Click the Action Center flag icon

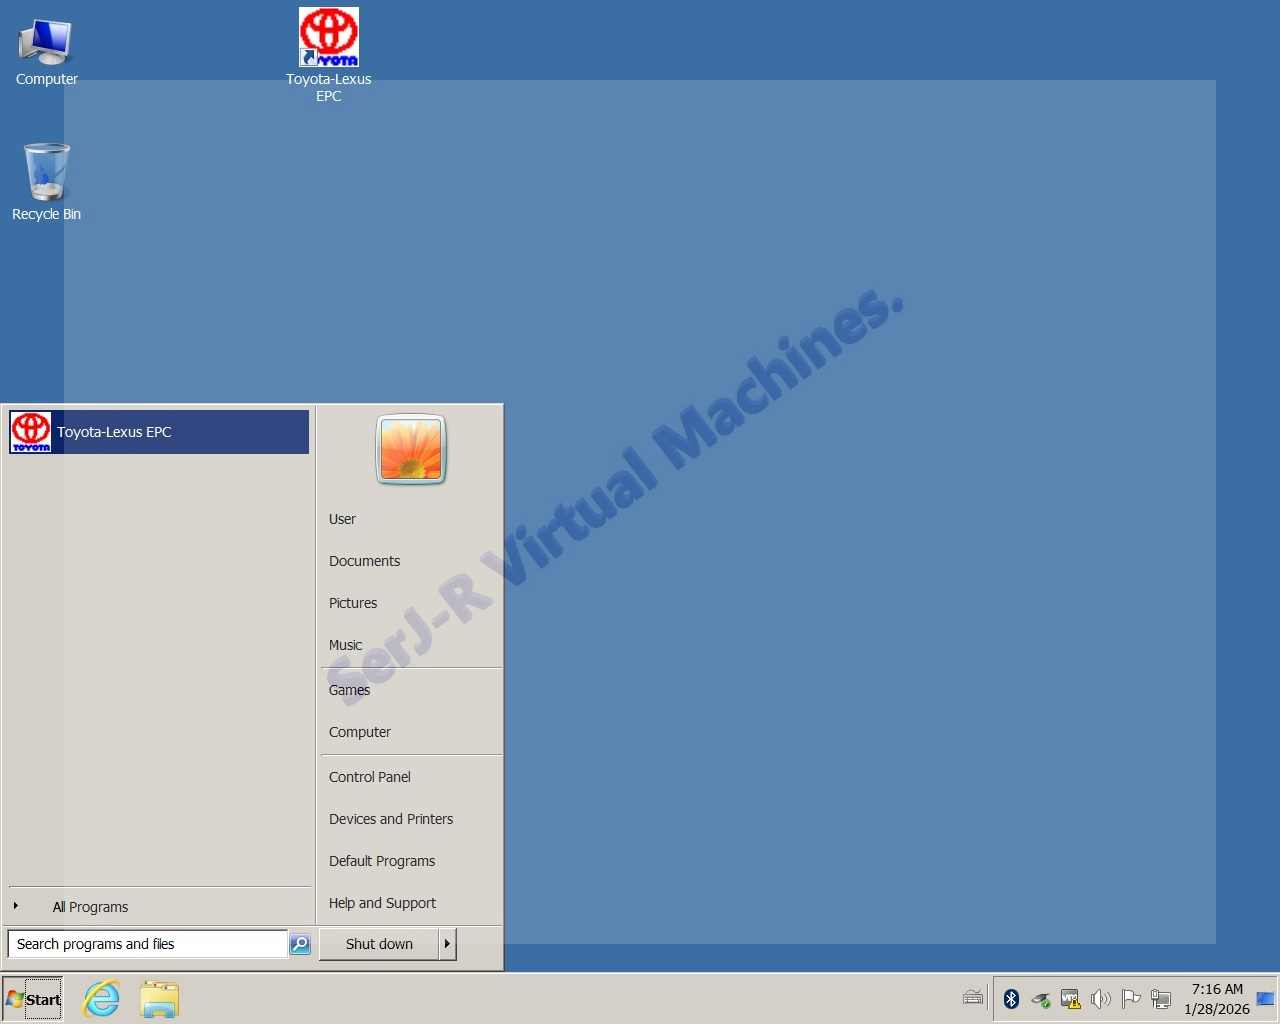tap(1131, 998)
